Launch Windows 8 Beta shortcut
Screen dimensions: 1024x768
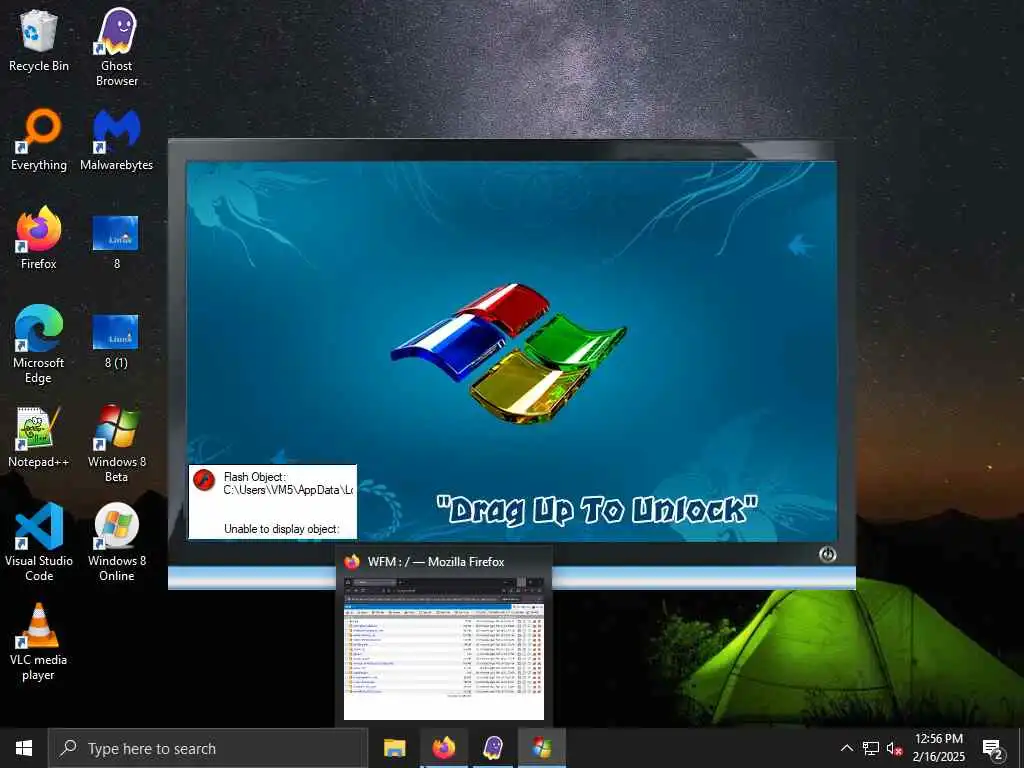pos(116,444)
